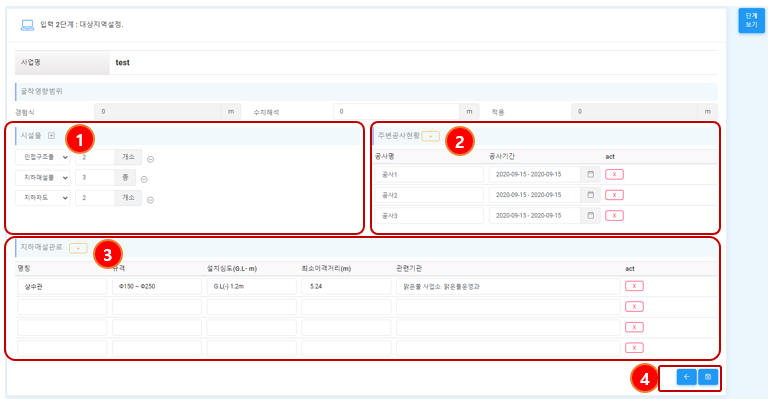The width and height of the screenshot is (777, 404).
Task: Open the 지하차도 facility type dropdown
Action: click(43, 198)
